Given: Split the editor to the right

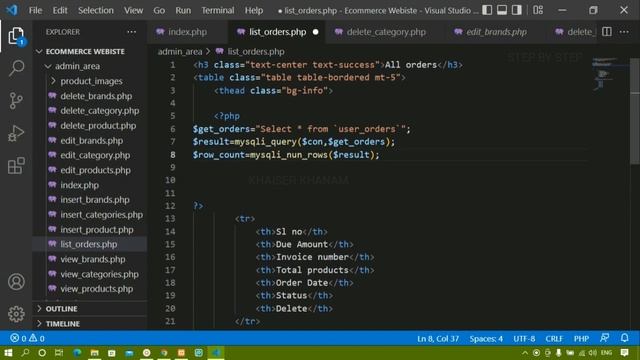Looking at the screenshot, I should (x=607, y=32).
